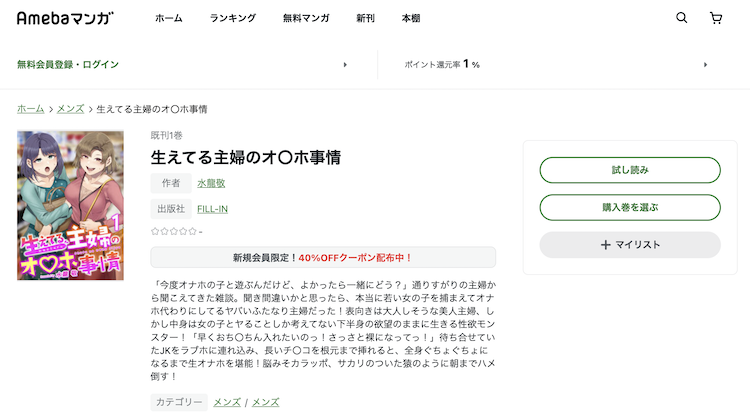Click メンズ breadcrumb link
Viewport: 750px width, 415px height.
[x=70, y=109]
